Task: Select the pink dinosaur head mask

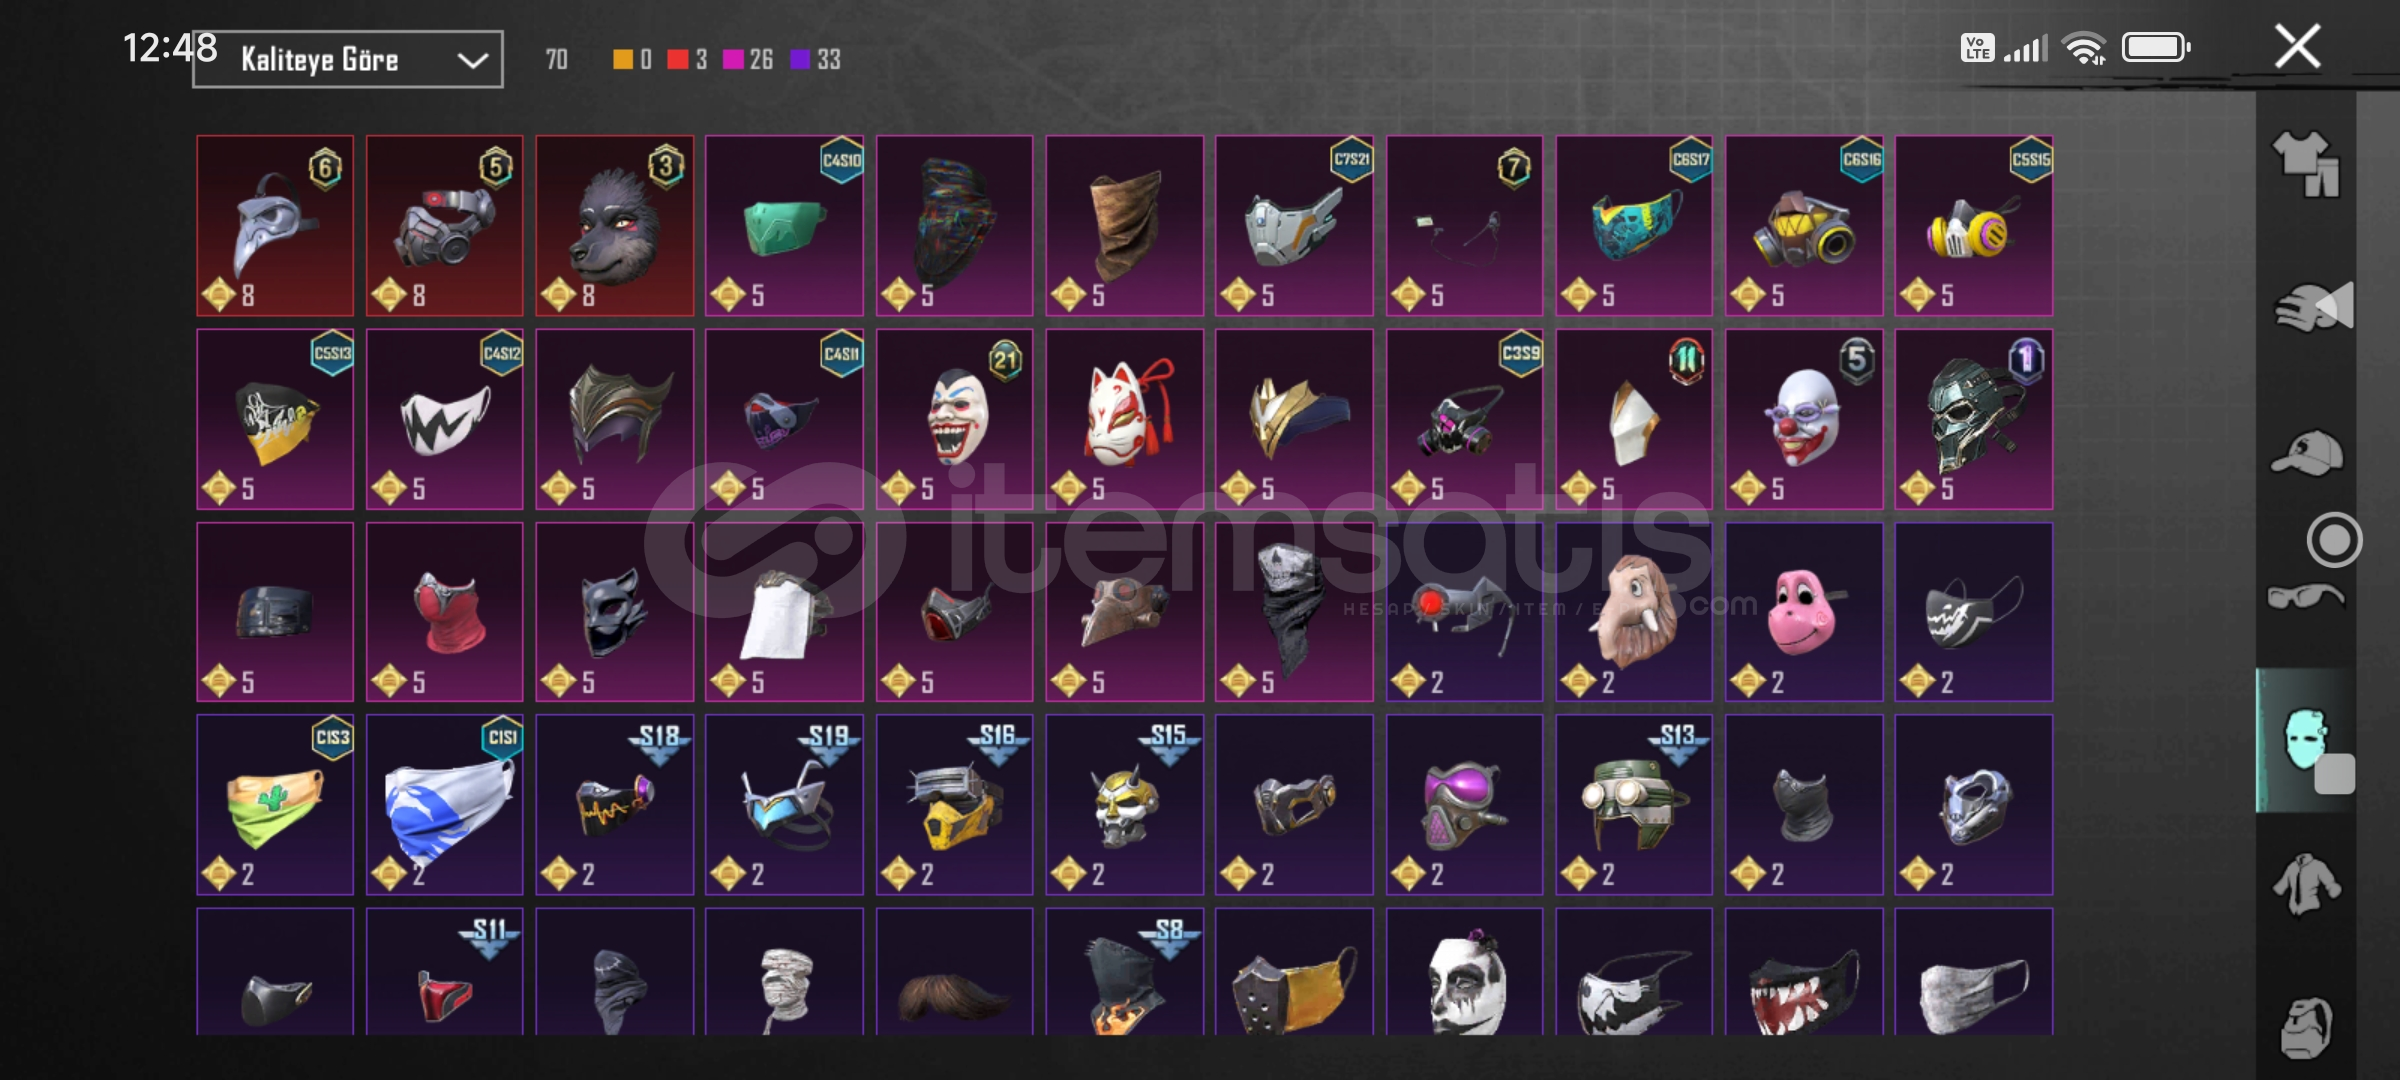Action: click(x=1804, y=612)
